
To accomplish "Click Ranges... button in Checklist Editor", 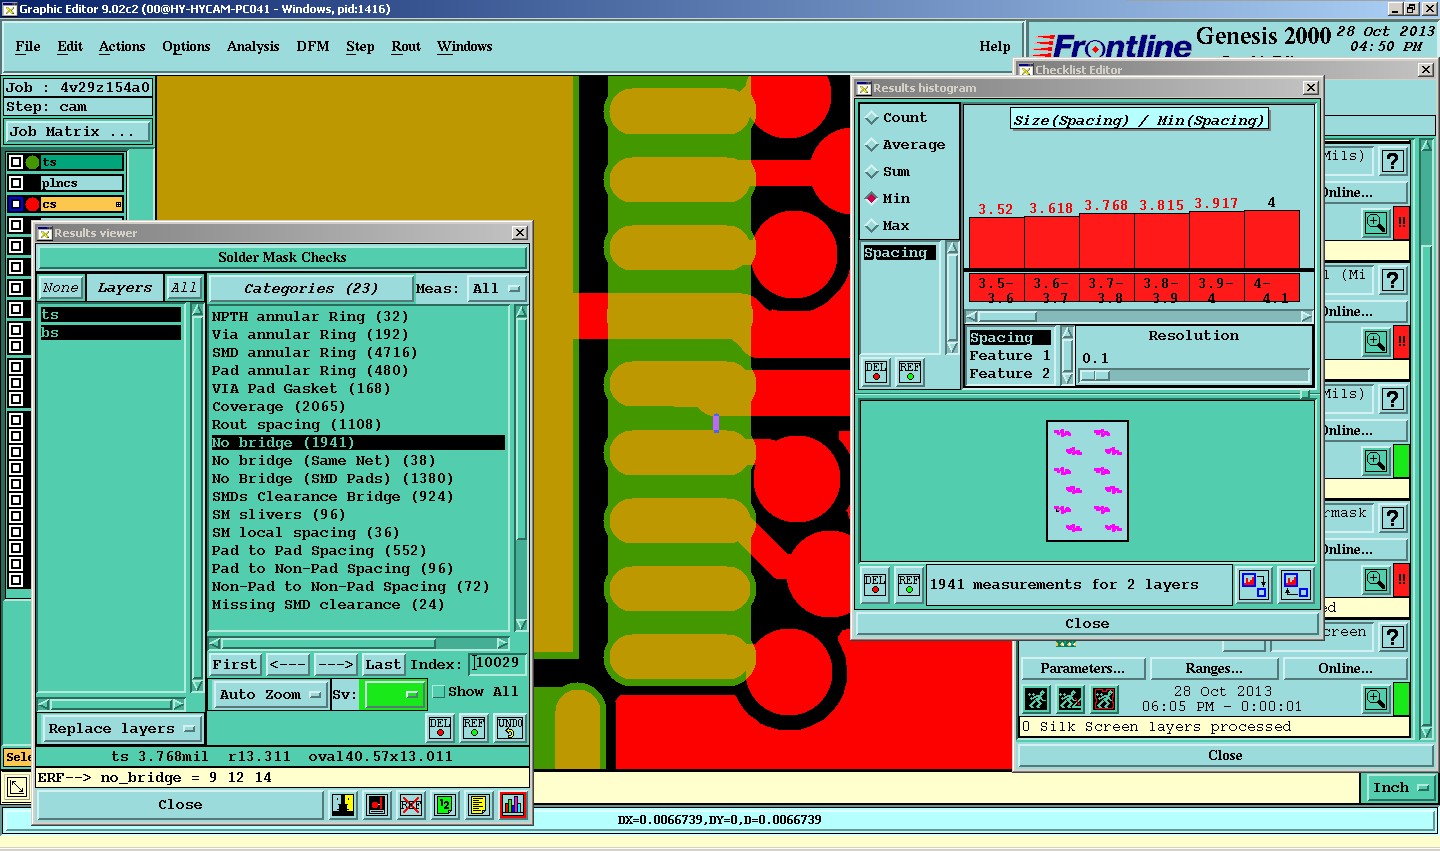I will (x=1214, y=669).
